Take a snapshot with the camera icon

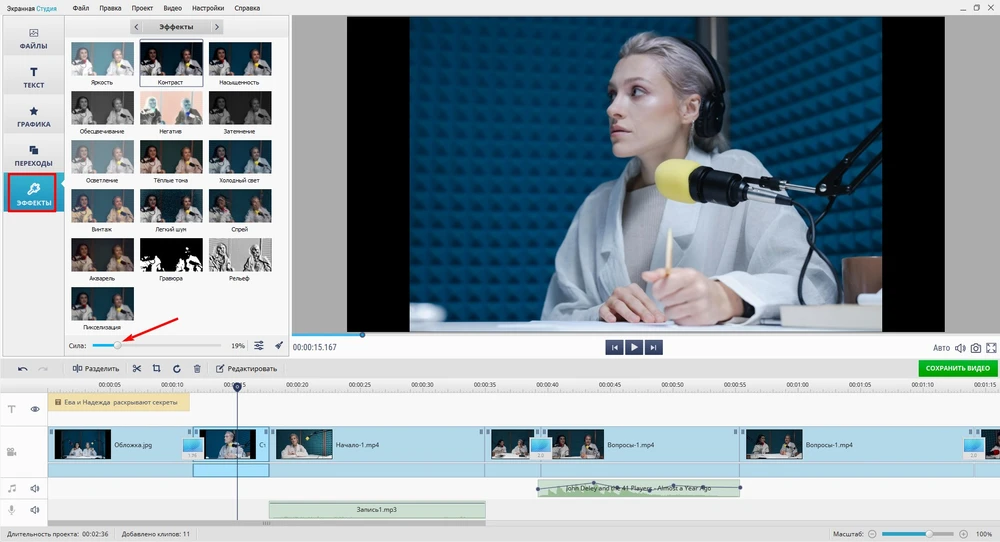975,348
